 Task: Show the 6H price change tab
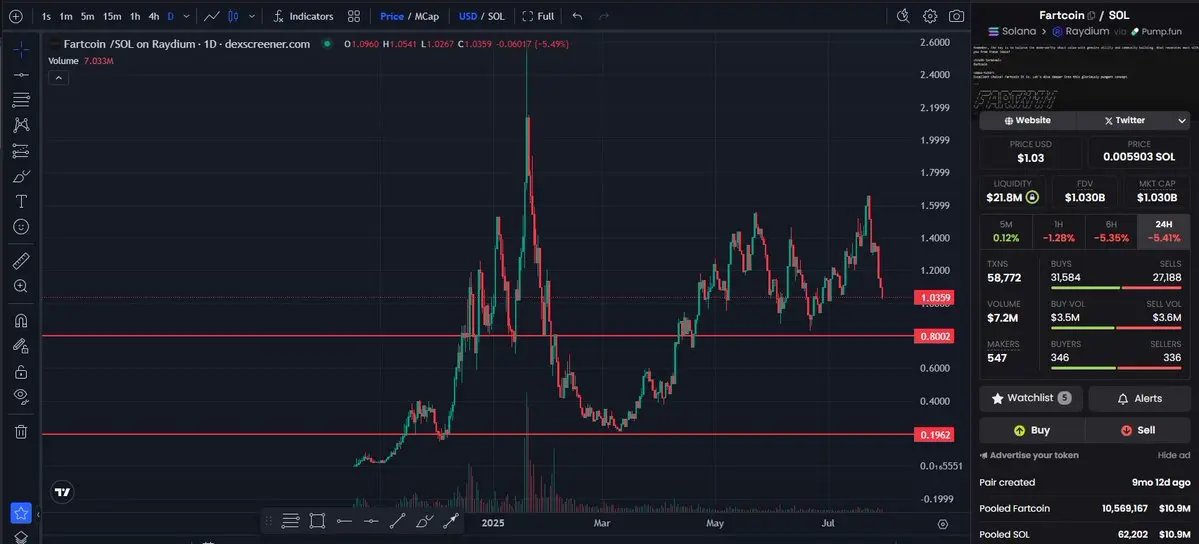1111,232
